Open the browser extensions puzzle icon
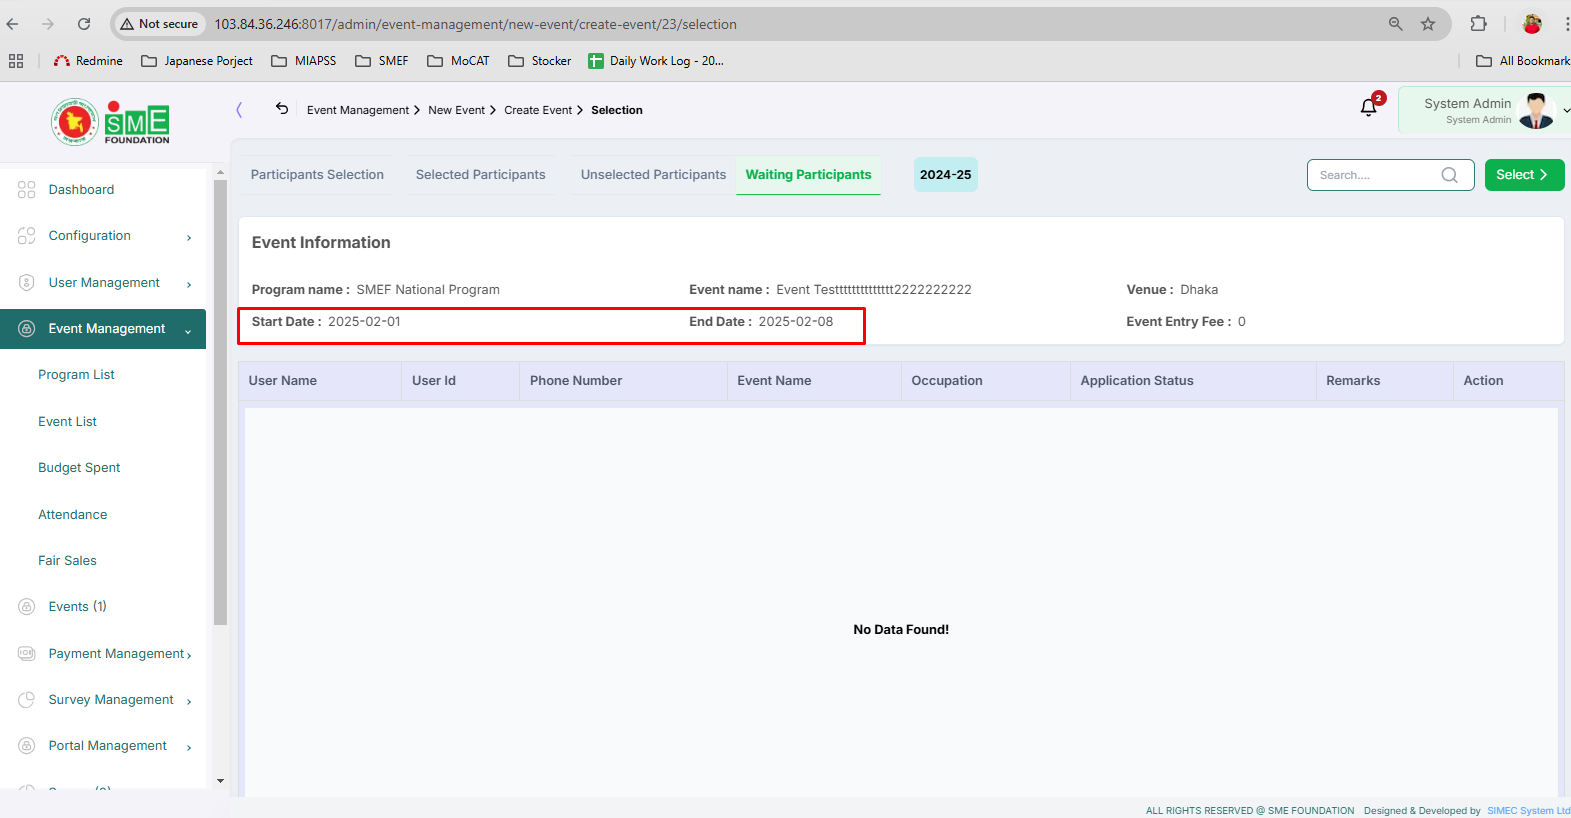 click(1478, 24)
